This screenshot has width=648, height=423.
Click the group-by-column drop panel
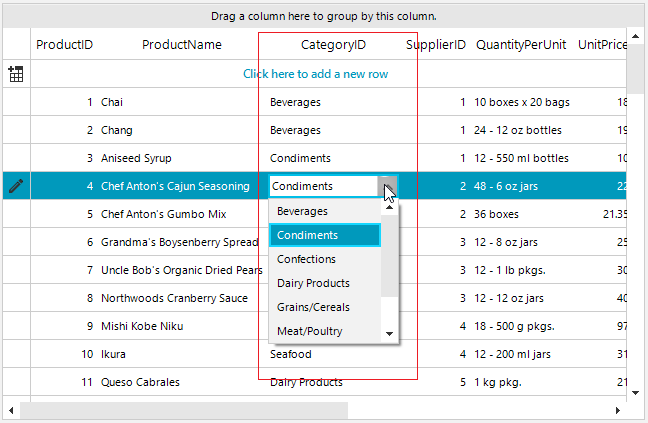[324, 16]
